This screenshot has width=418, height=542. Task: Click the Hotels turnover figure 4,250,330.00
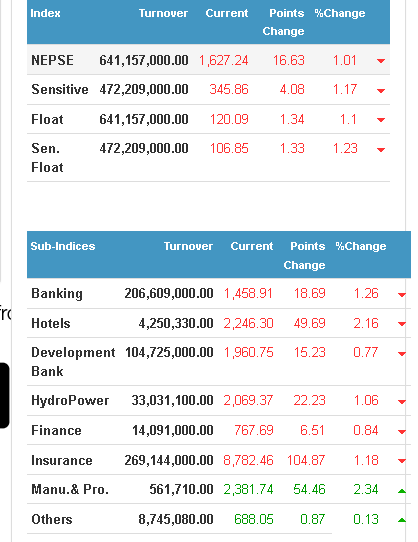[176, 324]
